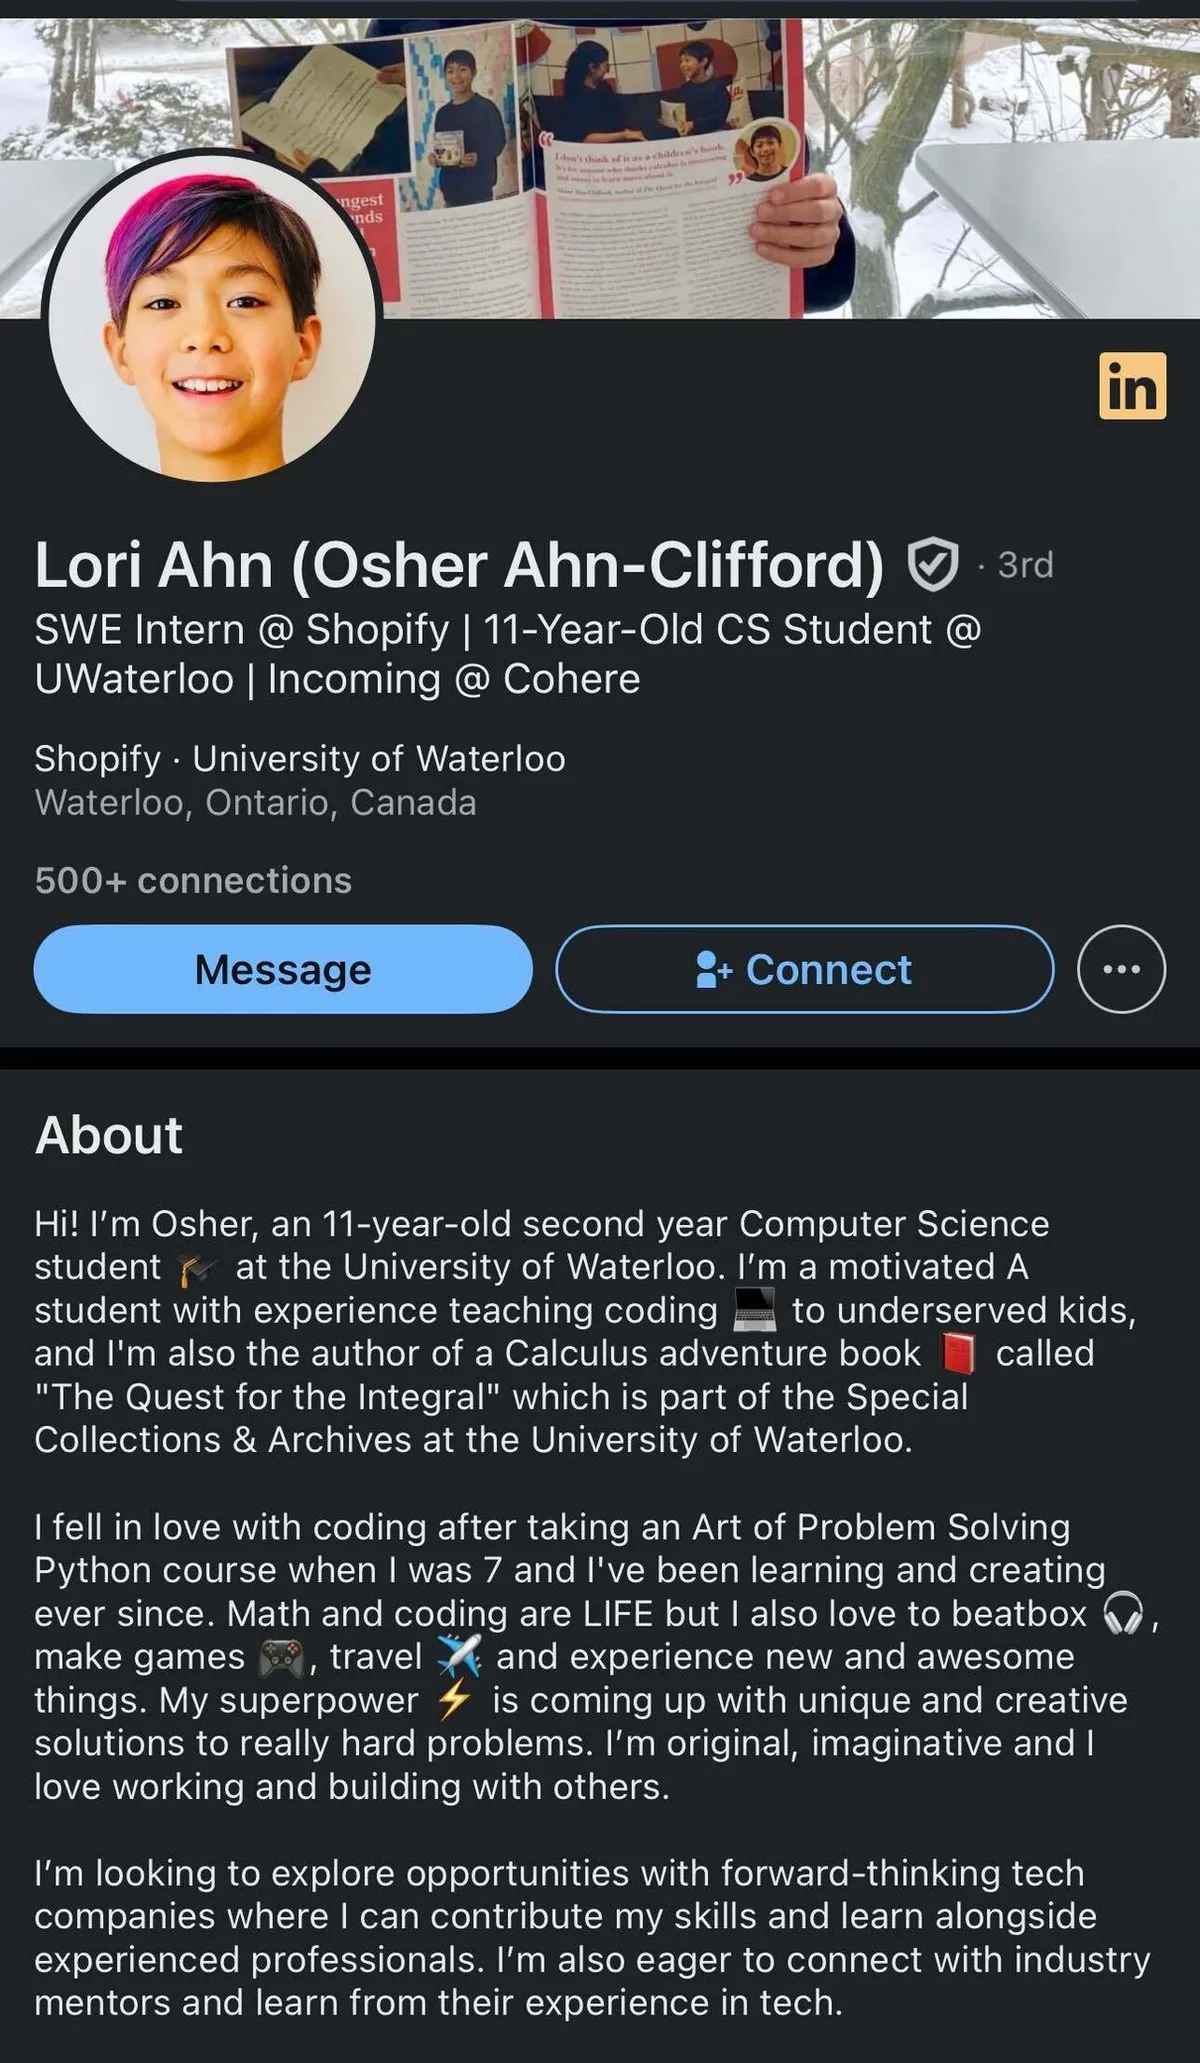Screen dimensions: 1200x2063
Task: Open the circular profile photo
Action: pos(211,319)
